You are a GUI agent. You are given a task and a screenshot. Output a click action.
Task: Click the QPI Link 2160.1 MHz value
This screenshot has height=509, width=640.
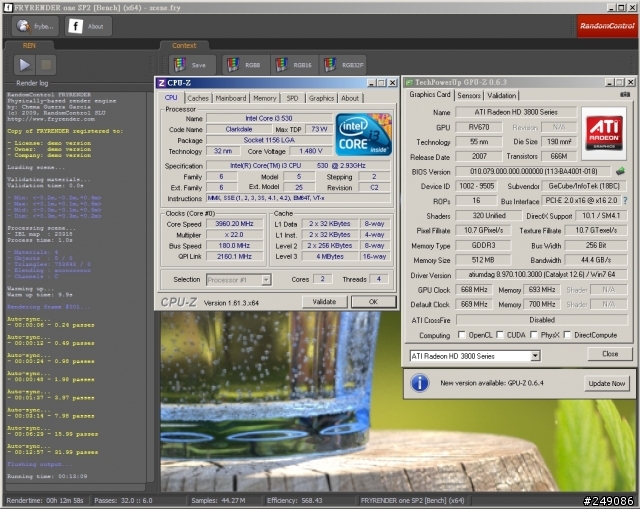tap(235, 256)
